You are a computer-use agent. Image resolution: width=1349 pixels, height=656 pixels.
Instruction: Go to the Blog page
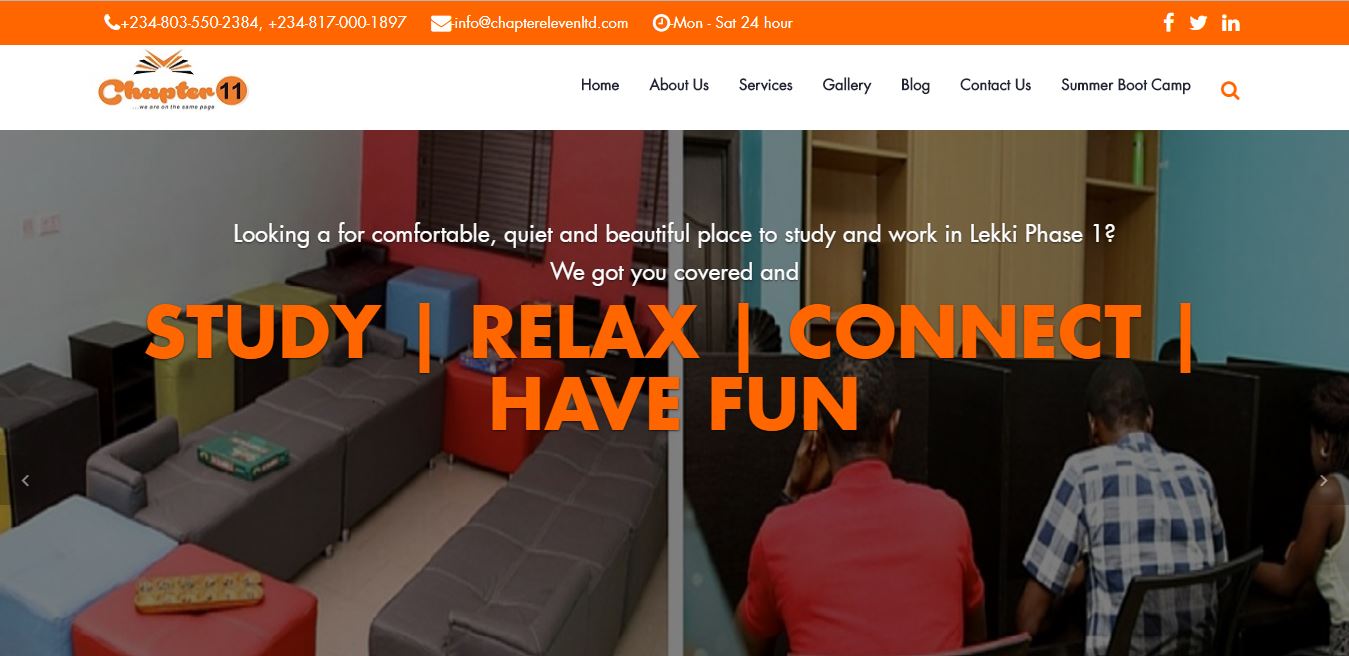coord(915,85)
